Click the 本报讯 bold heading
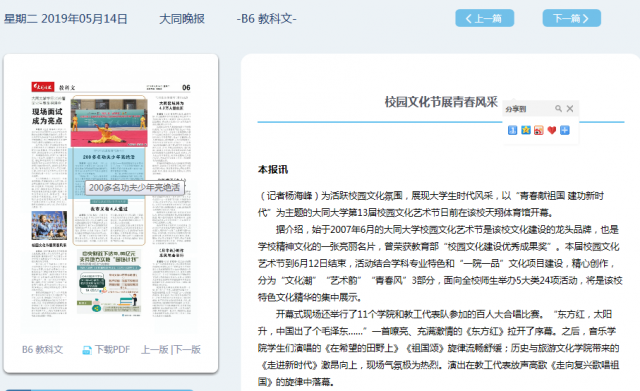 tap(273, 170)
